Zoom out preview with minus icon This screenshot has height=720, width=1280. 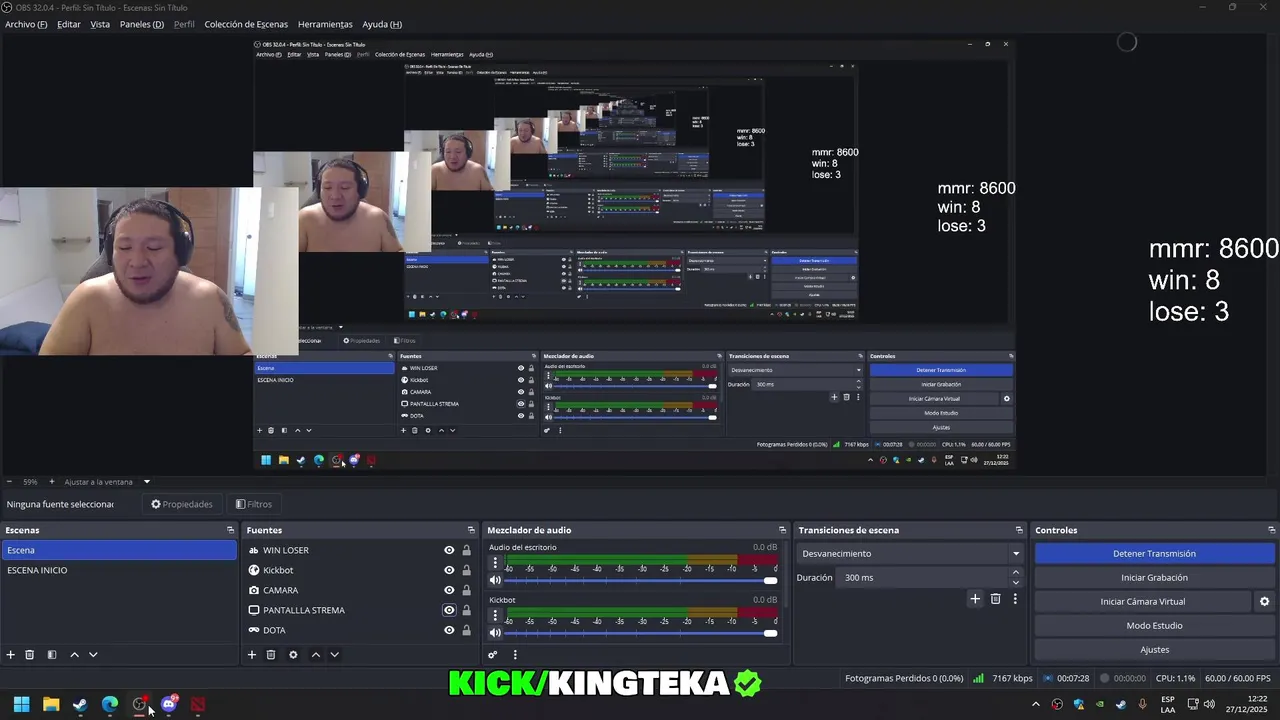click(x=10, y=482)
